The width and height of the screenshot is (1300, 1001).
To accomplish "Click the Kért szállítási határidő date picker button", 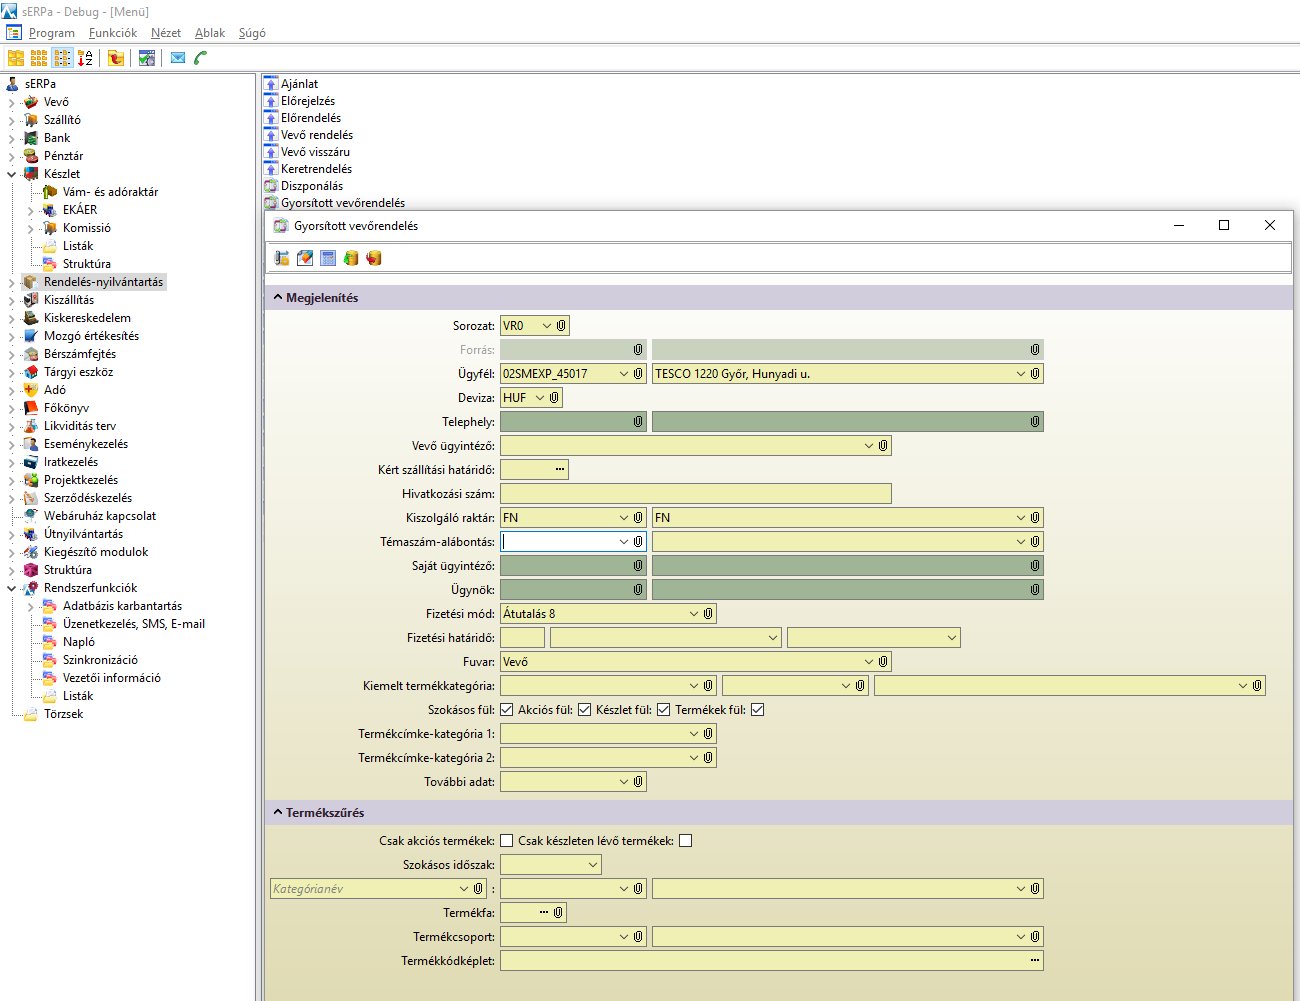I will [x=560, y=470].
